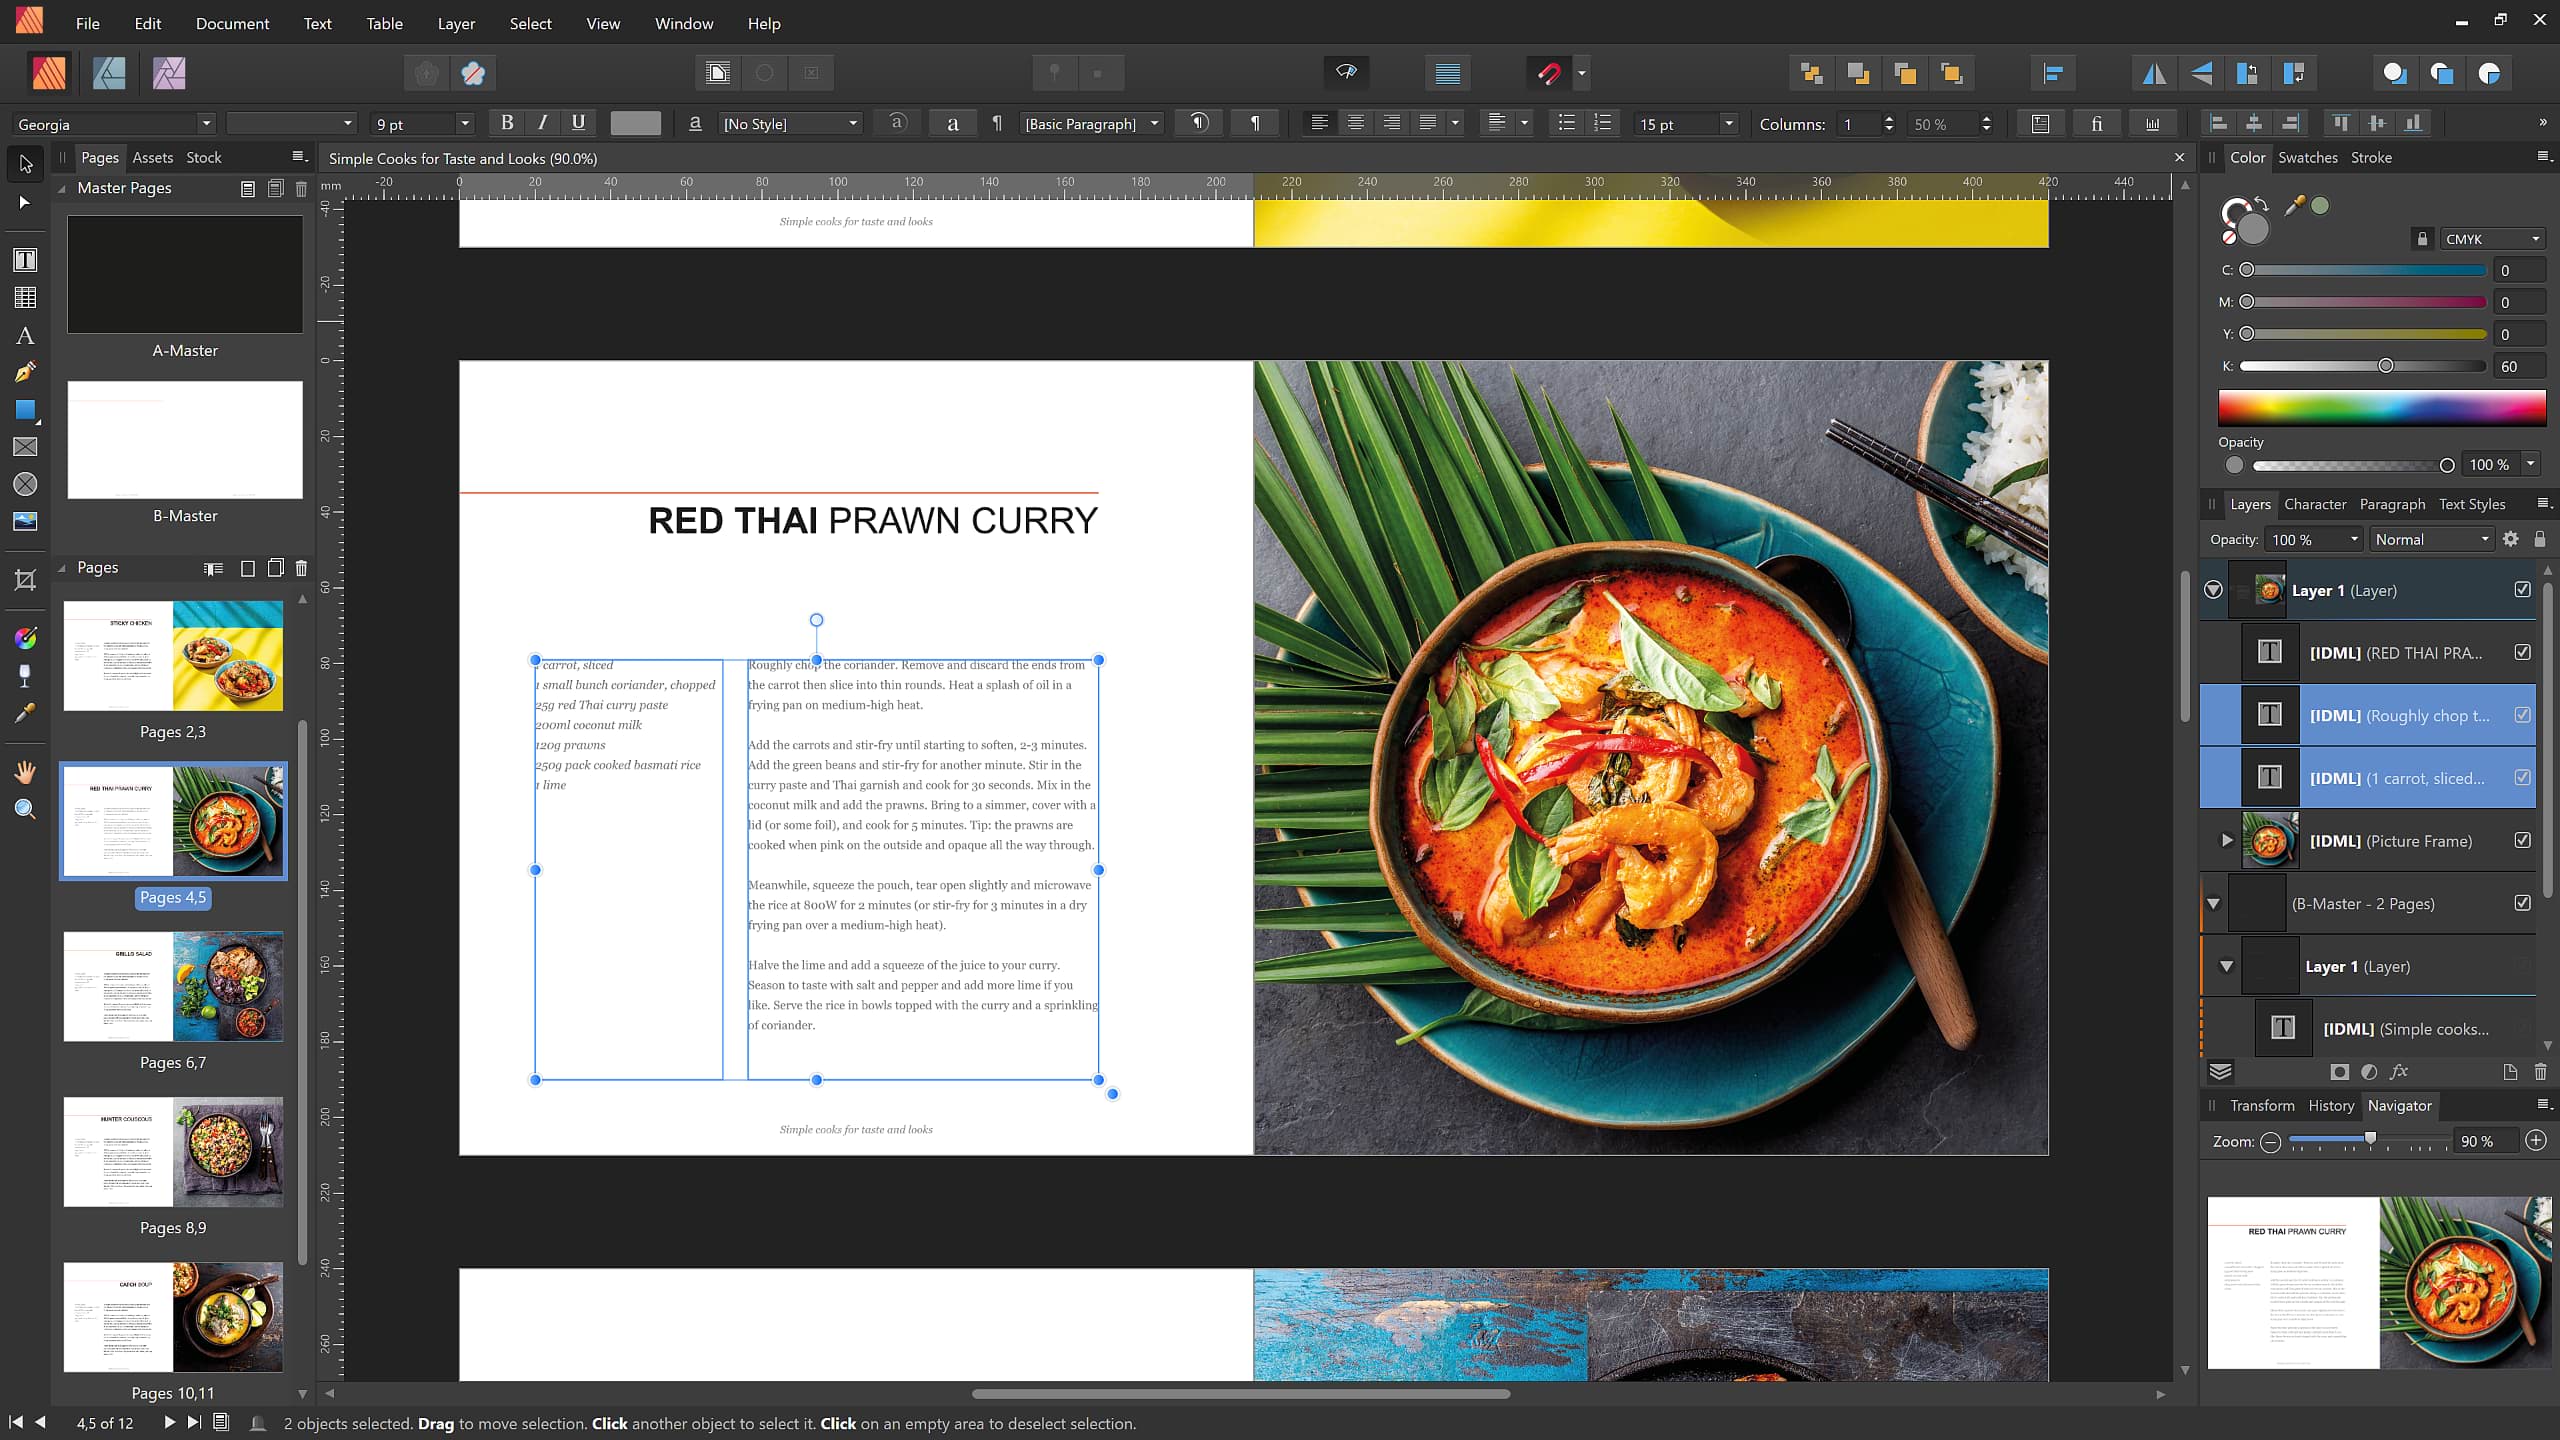Toggle visibility of the B-Master layer
The image size is (2560, 1440).
[x=2521, y=903]
